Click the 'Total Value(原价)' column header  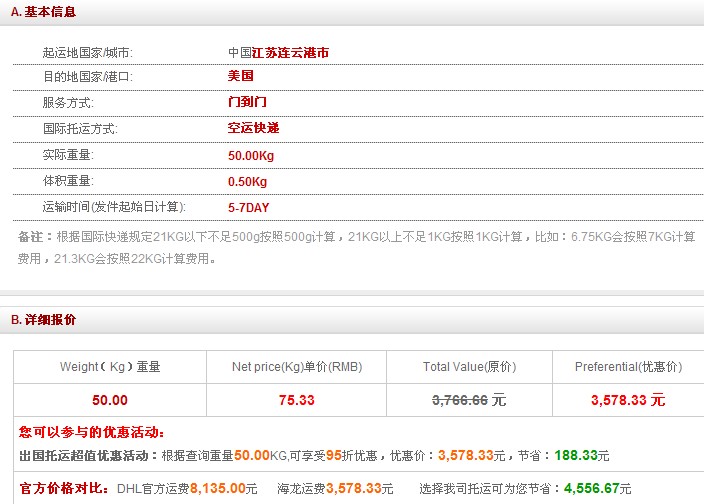(x=469, y=367)
